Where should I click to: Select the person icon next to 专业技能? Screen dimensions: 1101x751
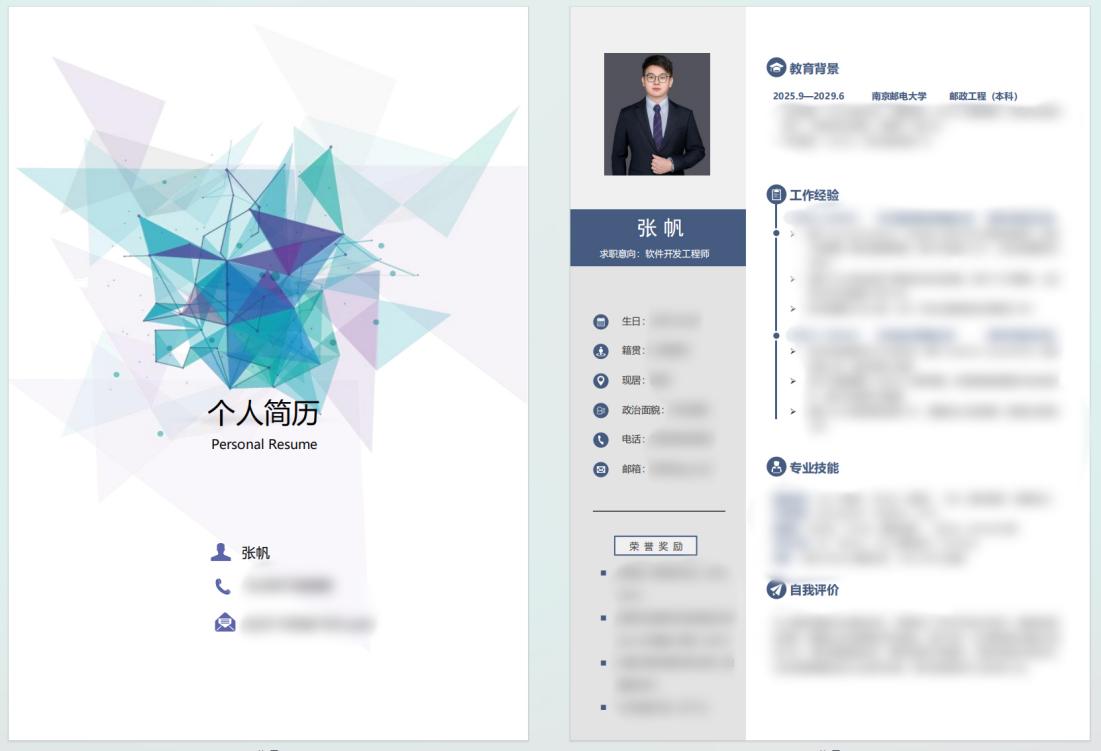coord(776,467)
